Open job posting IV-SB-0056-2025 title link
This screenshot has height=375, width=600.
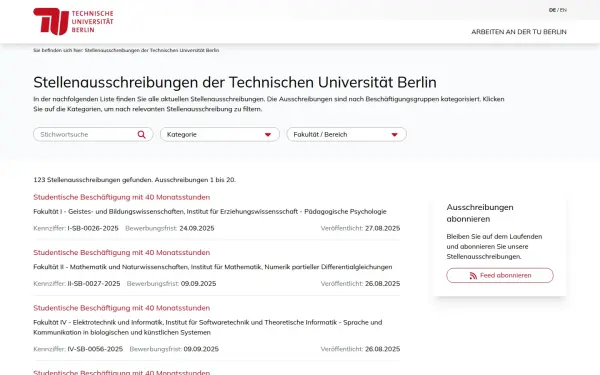click(x=122, y=308)
